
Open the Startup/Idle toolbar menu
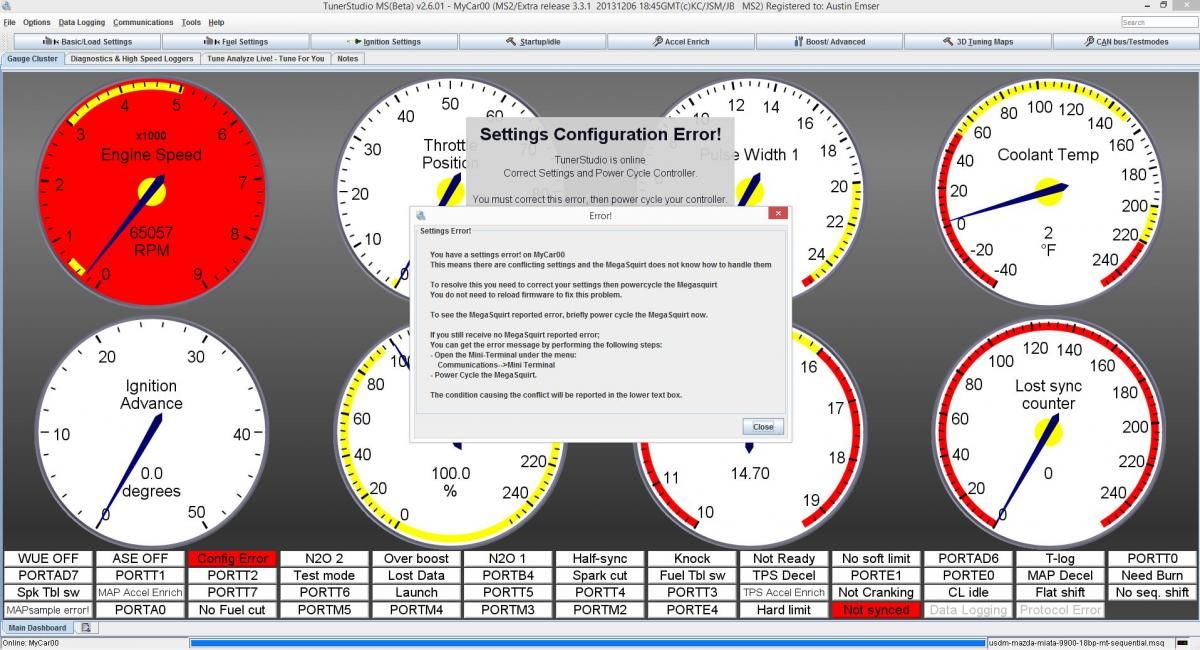532,41
